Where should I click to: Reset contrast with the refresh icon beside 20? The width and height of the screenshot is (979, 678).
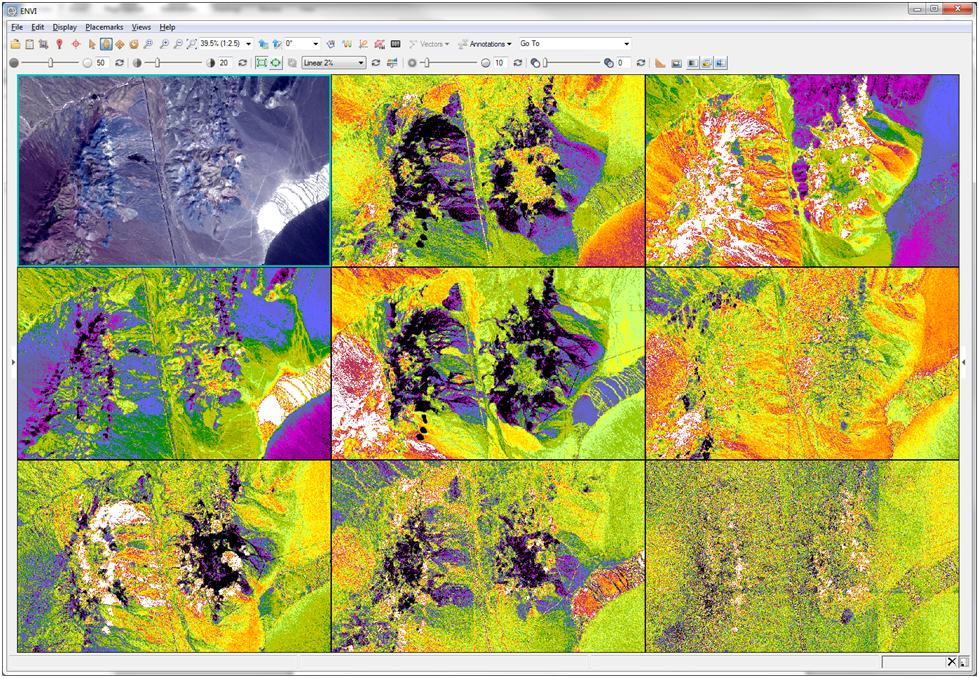[x=243, y=63]
